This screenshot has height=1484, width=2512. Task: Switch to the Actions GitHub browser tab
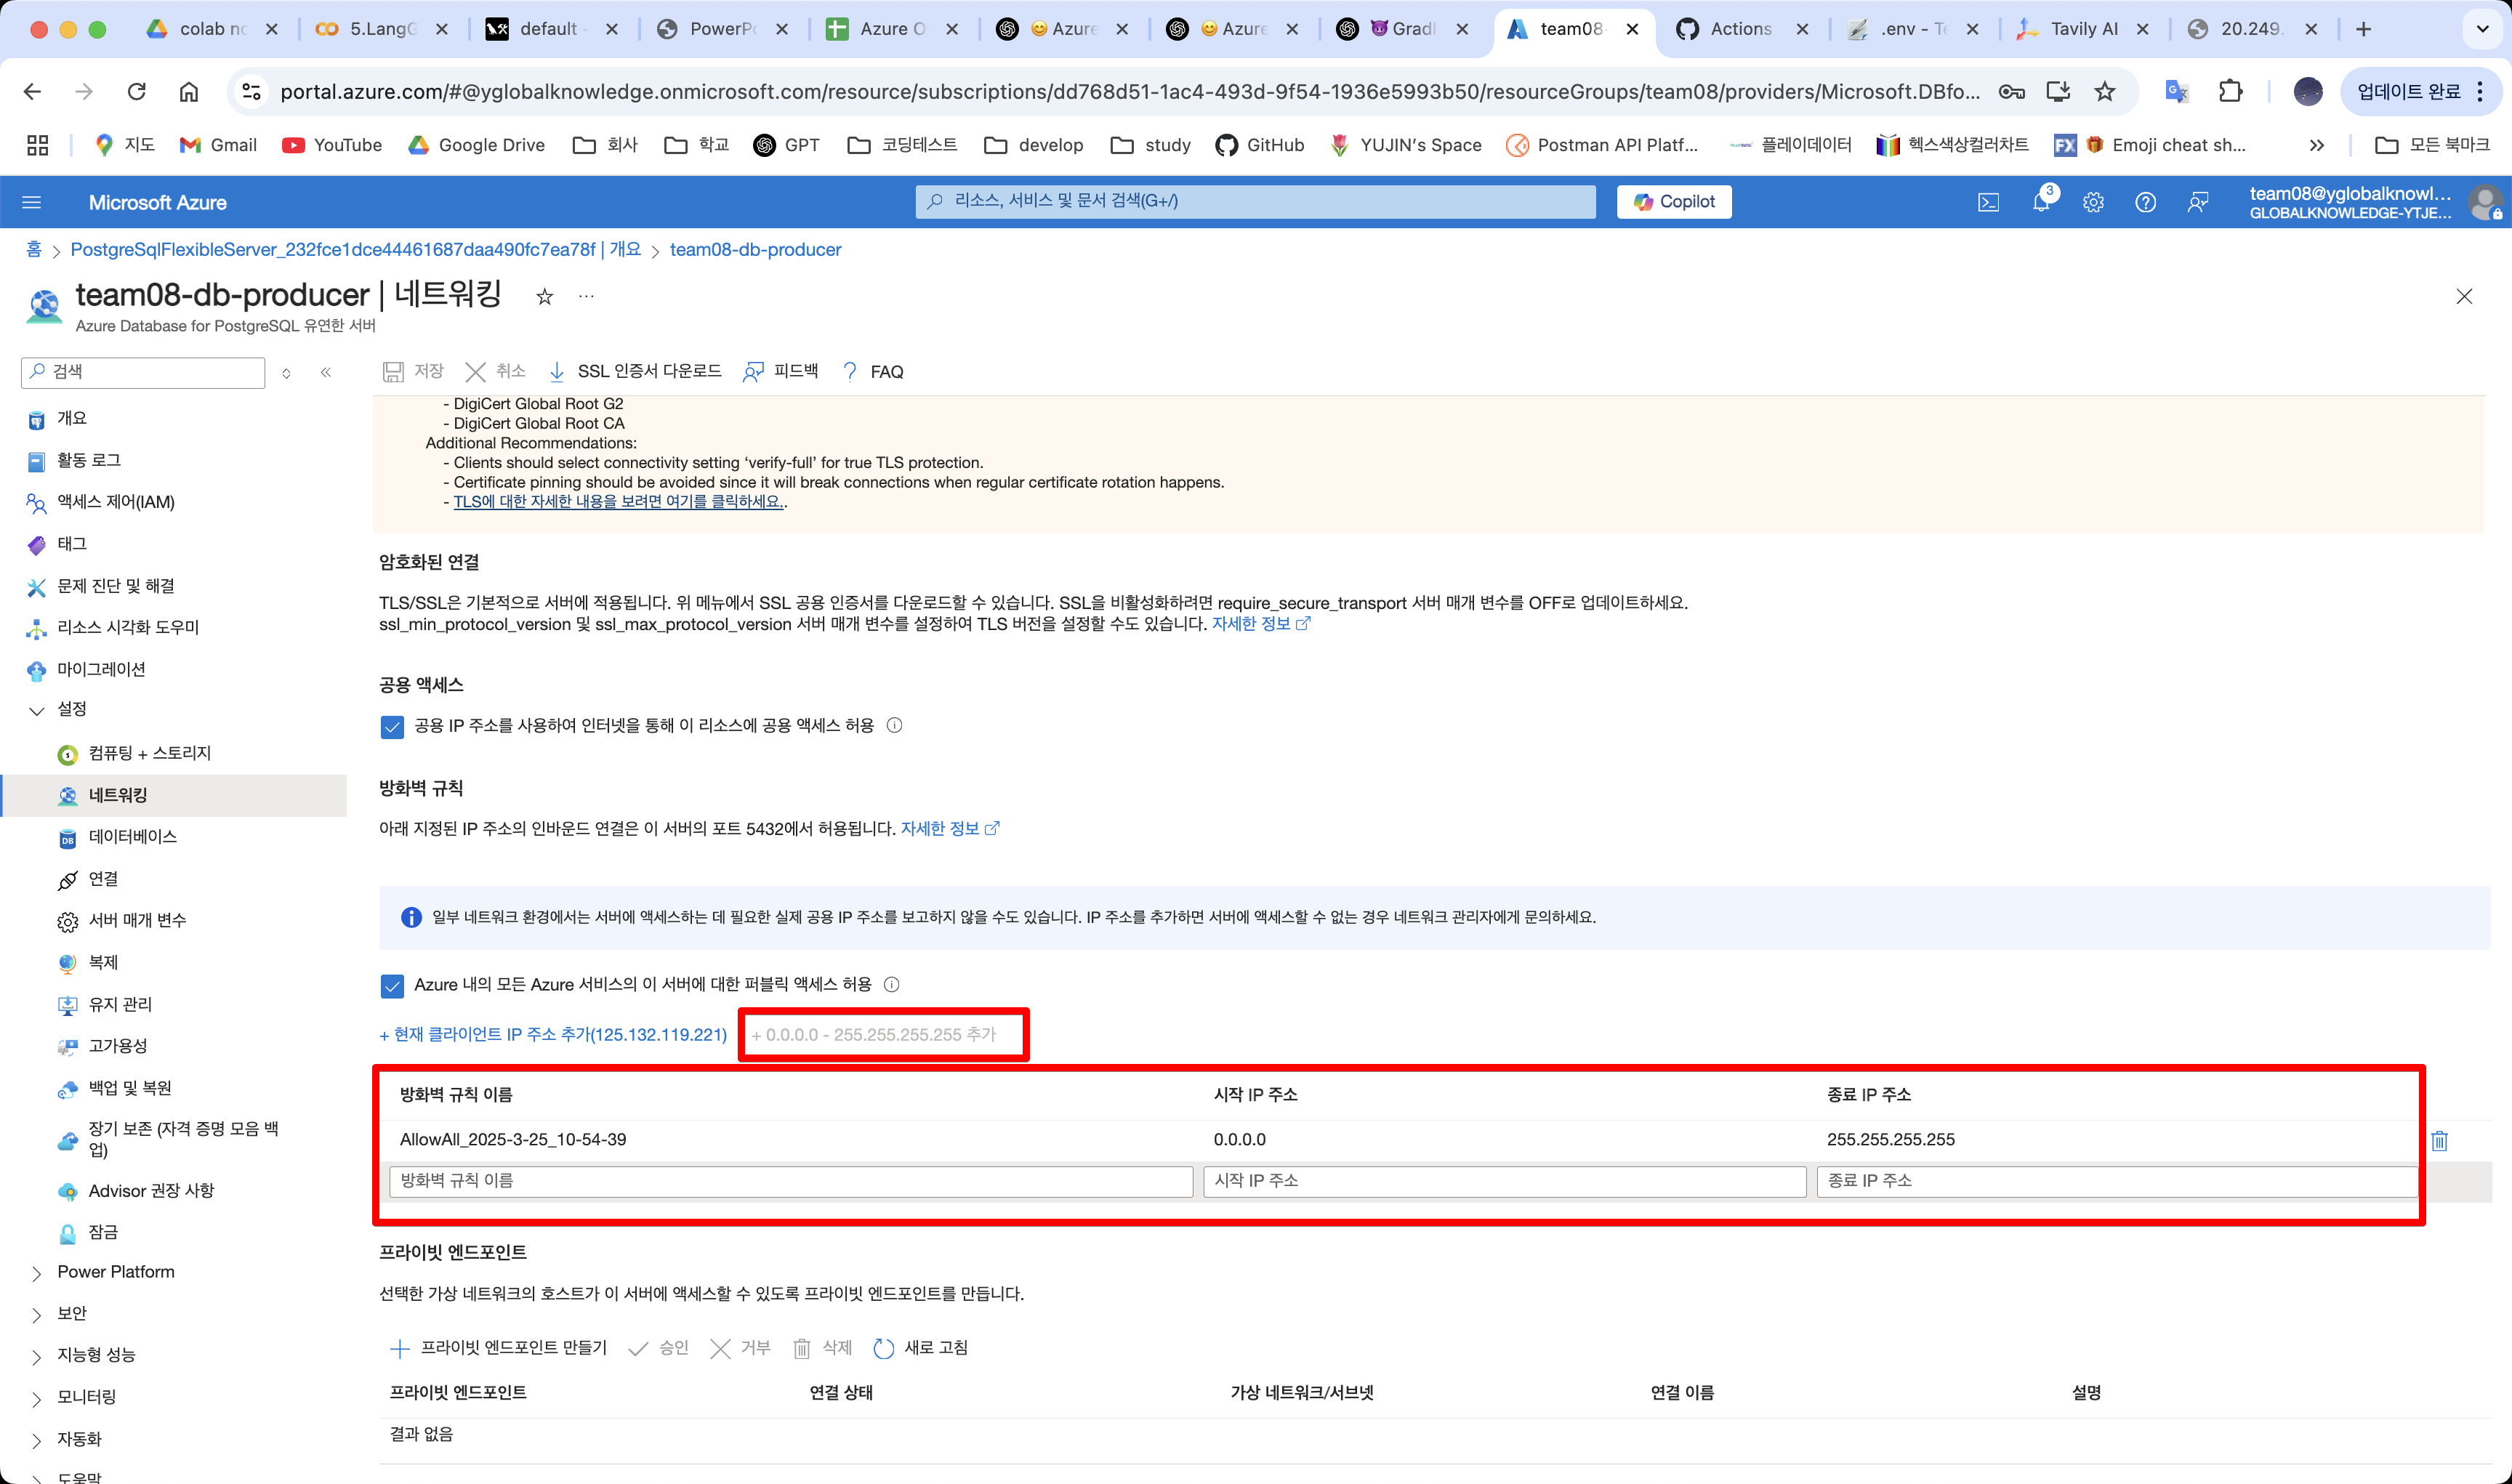point(1741,29)
